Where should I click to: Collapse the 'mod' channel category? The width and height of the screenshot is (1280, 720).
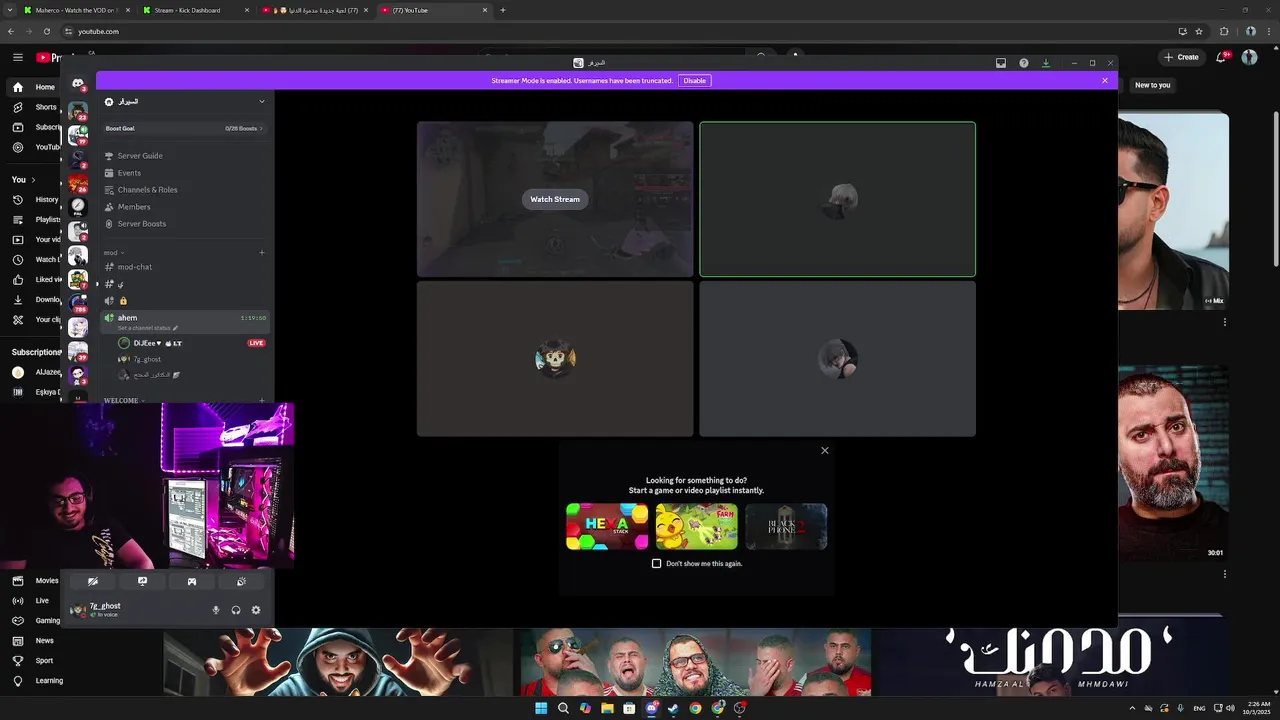(x=113, y=252)
